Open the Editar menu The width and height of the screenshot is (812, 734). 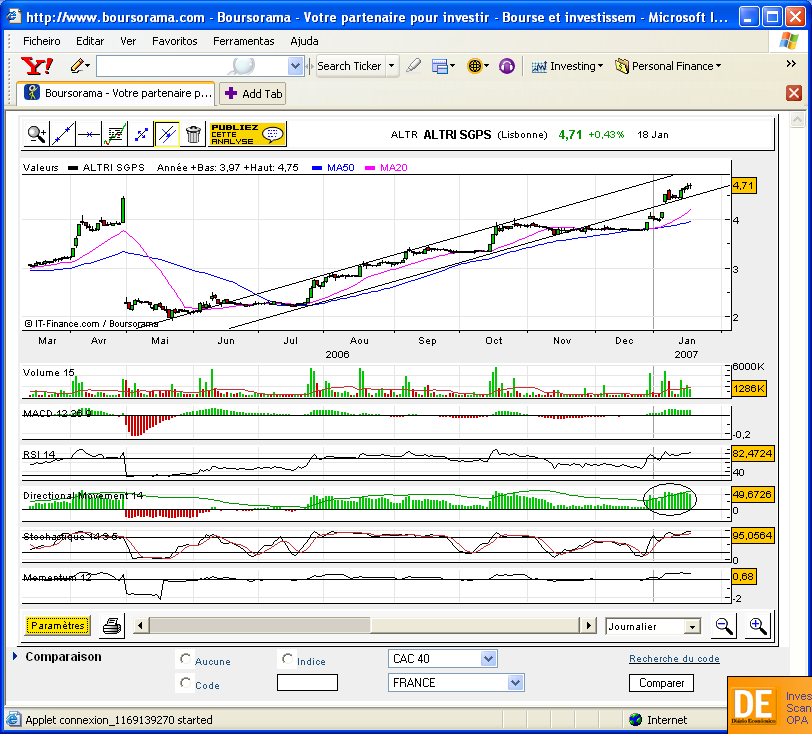pyautogui.click(x=90, y=41)
